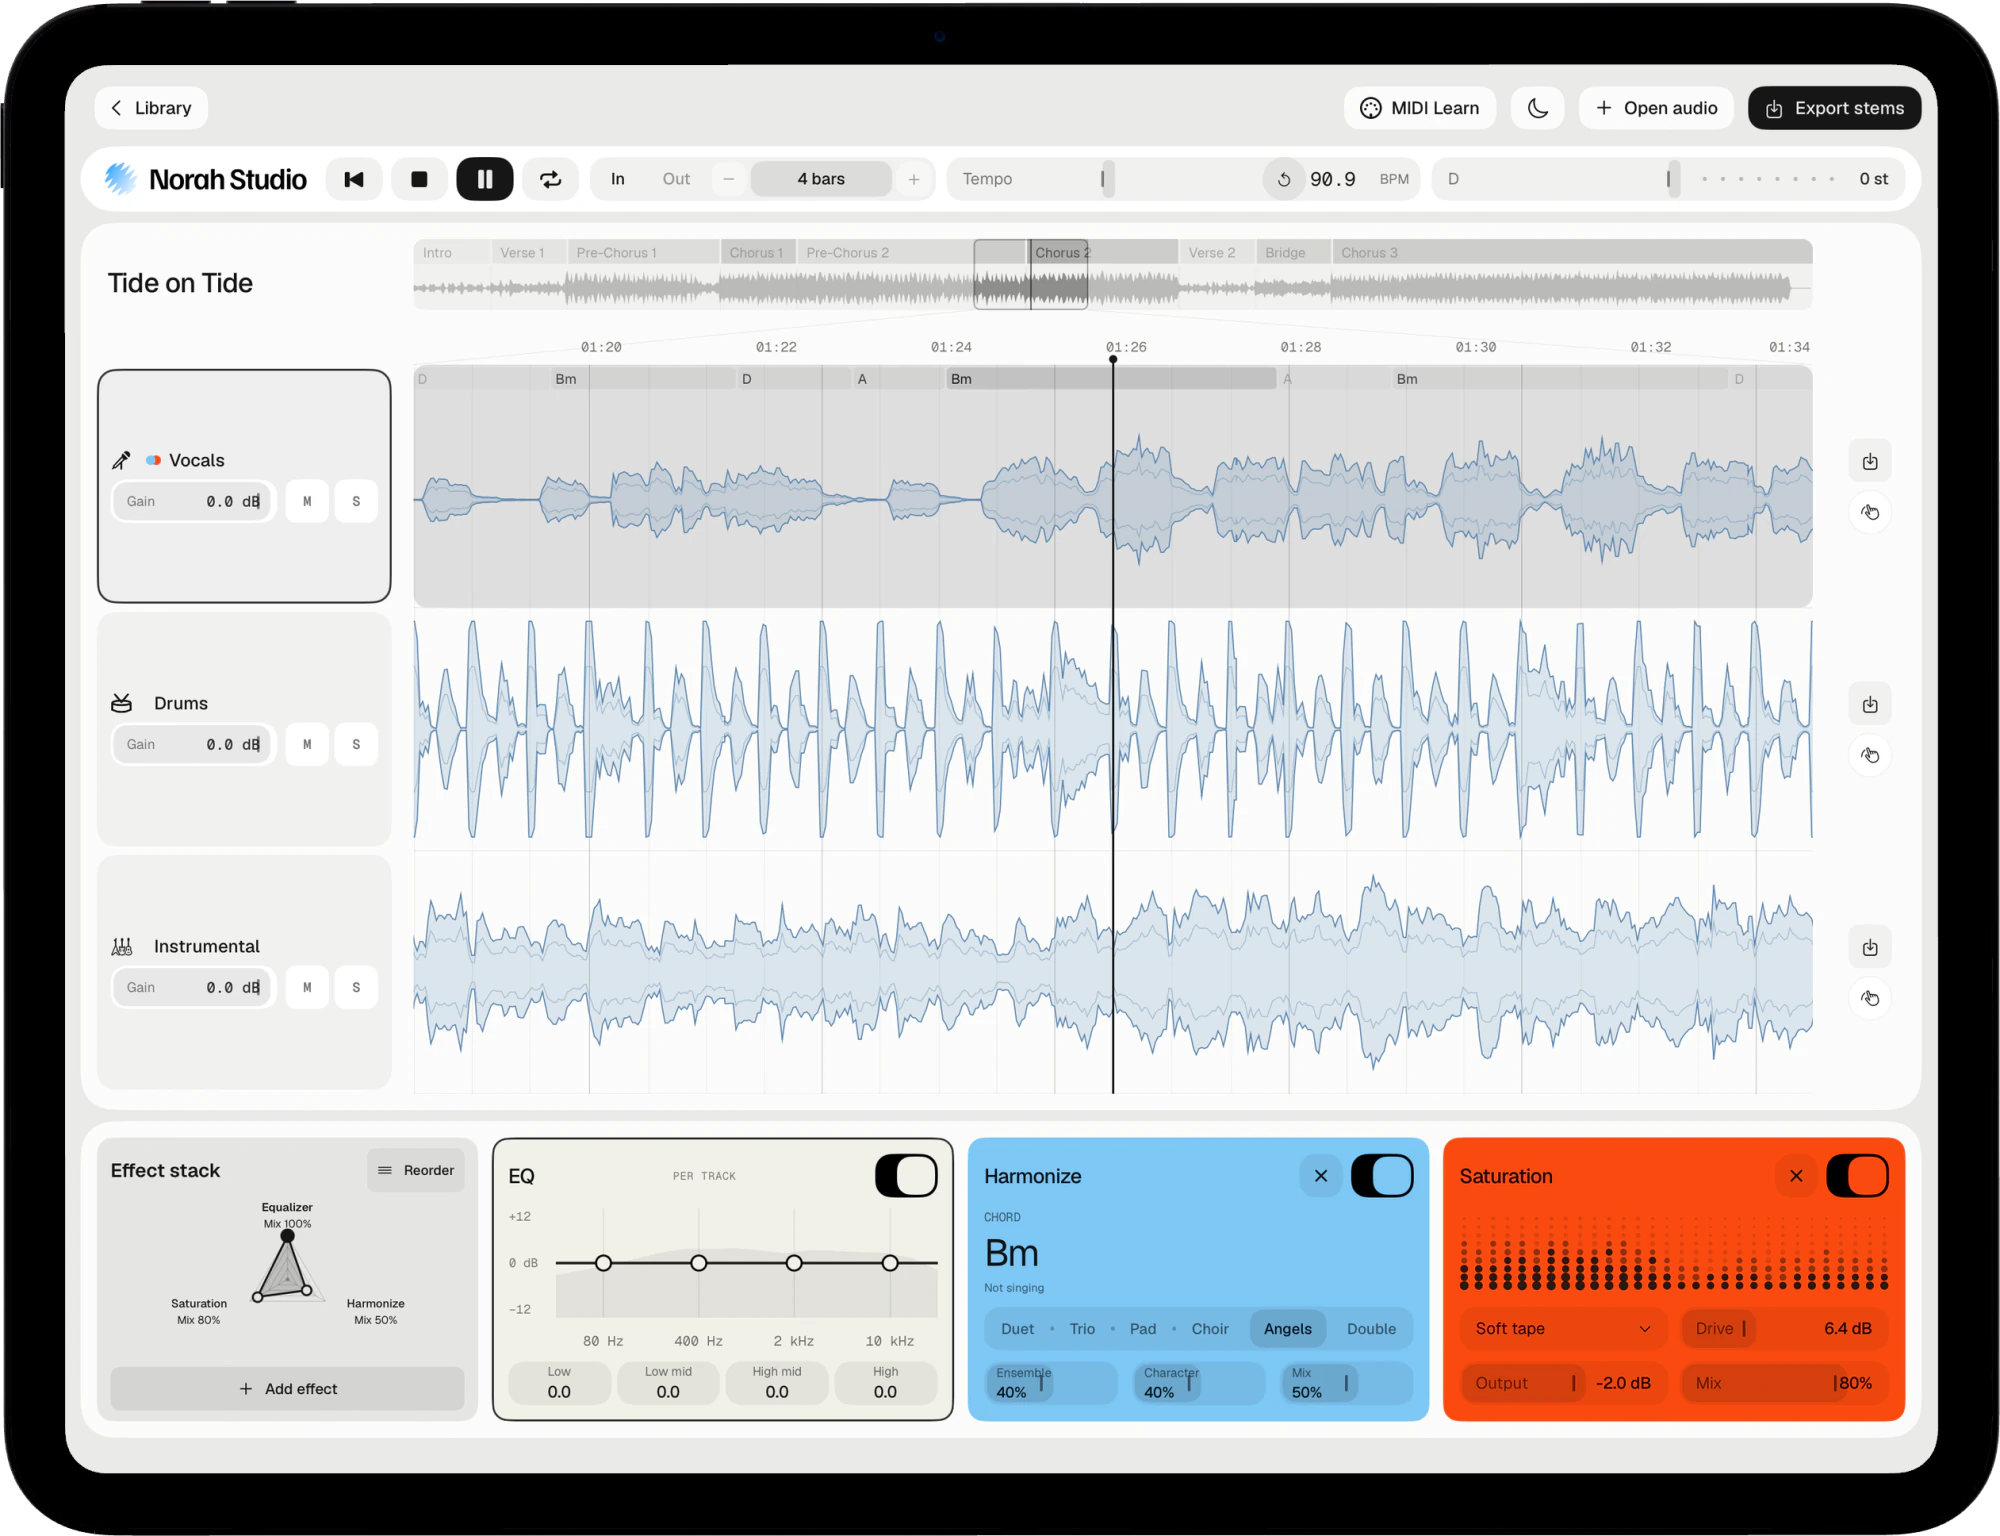Viewport: 2000px width, 1536px height.
Task: Add a new effect to the stack
Action: point(287,1389)
